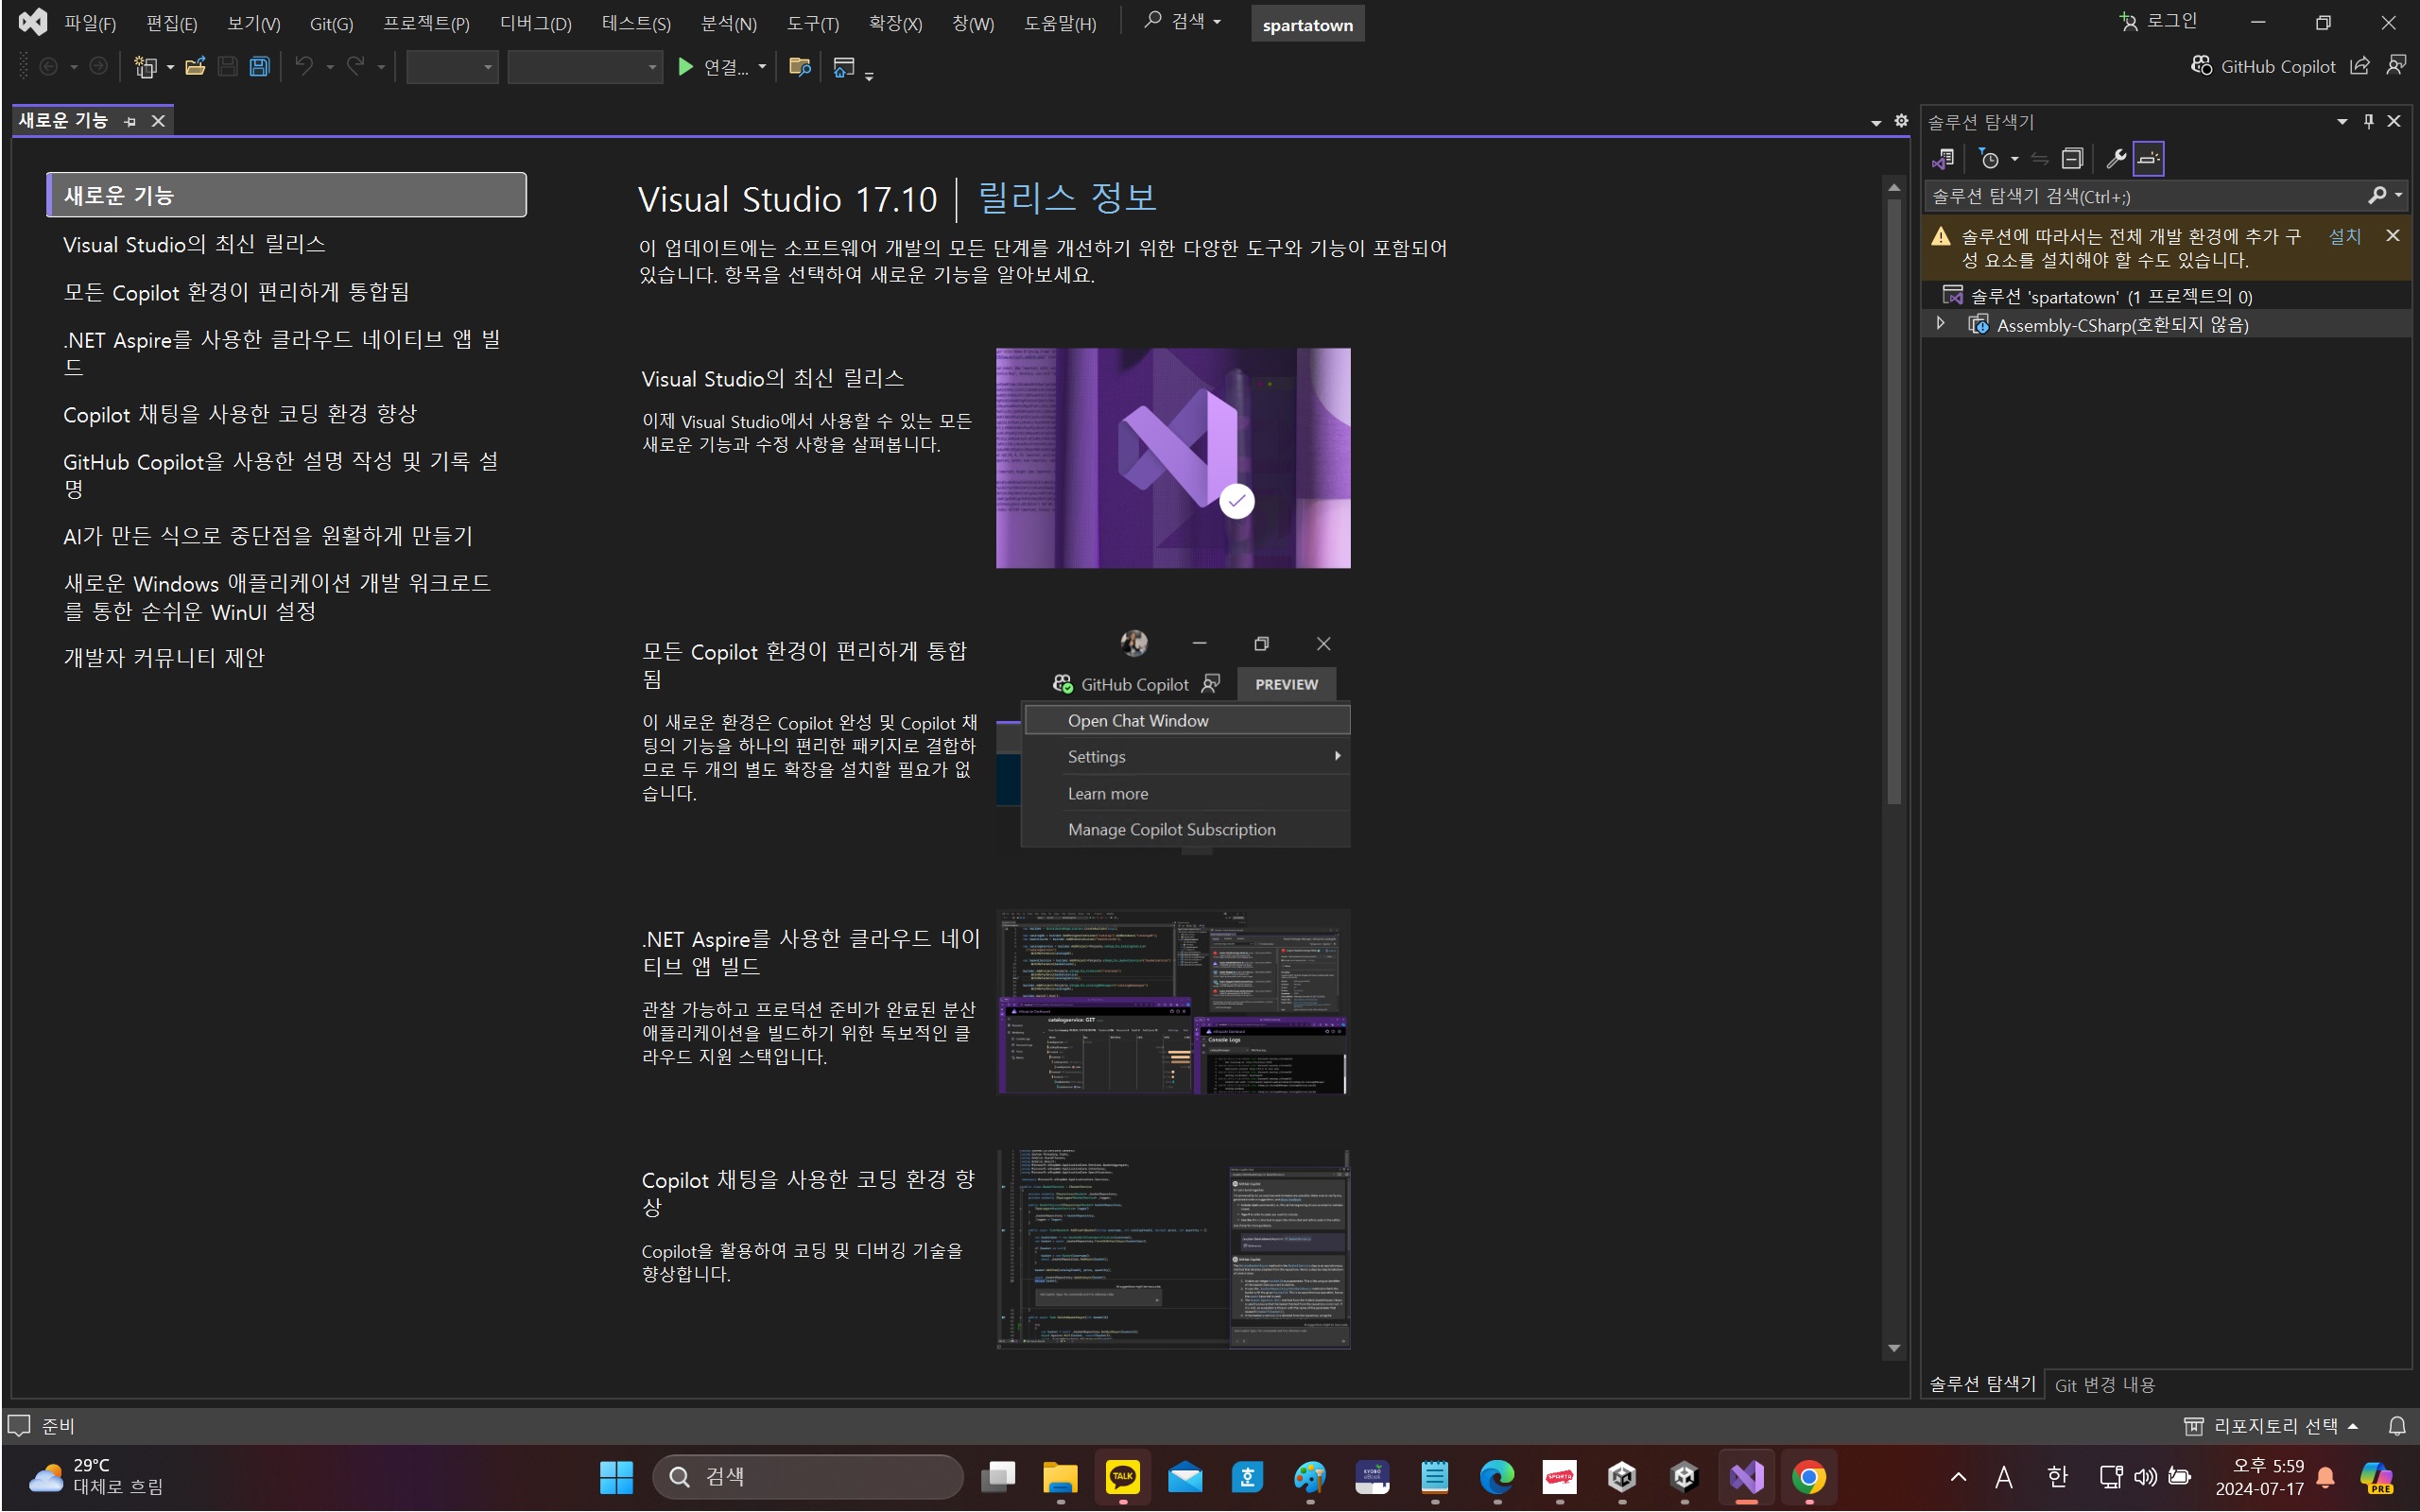2420x1512 pixels.
Task: Open the Pending Changes Filter dropdown arrow
Action: (x=2014, y=158)
